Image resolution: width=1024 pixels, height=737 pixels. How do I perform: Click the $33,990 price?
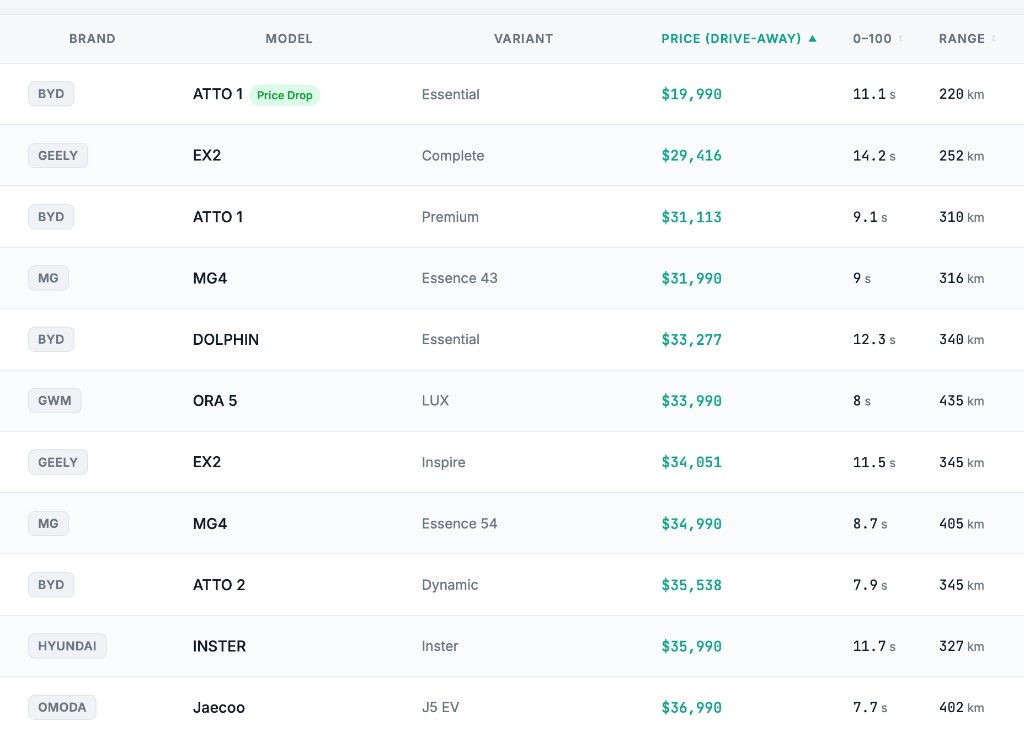click(691, 401)
